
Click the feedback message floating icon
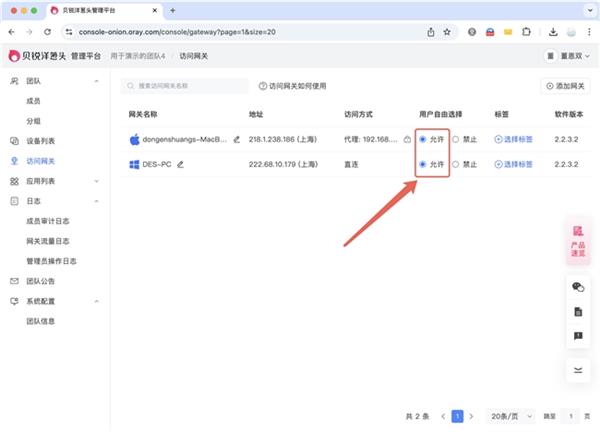tap(577, 337)
